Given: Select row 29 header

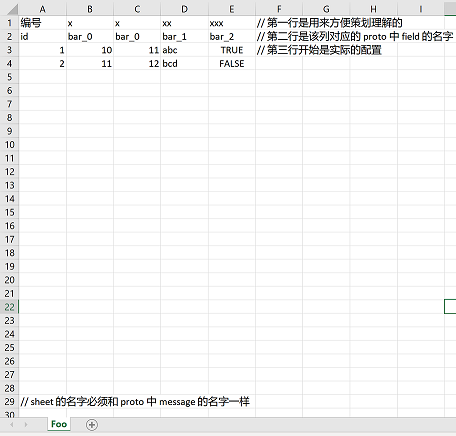Looking at the screenshot, I should click(9, 402).
